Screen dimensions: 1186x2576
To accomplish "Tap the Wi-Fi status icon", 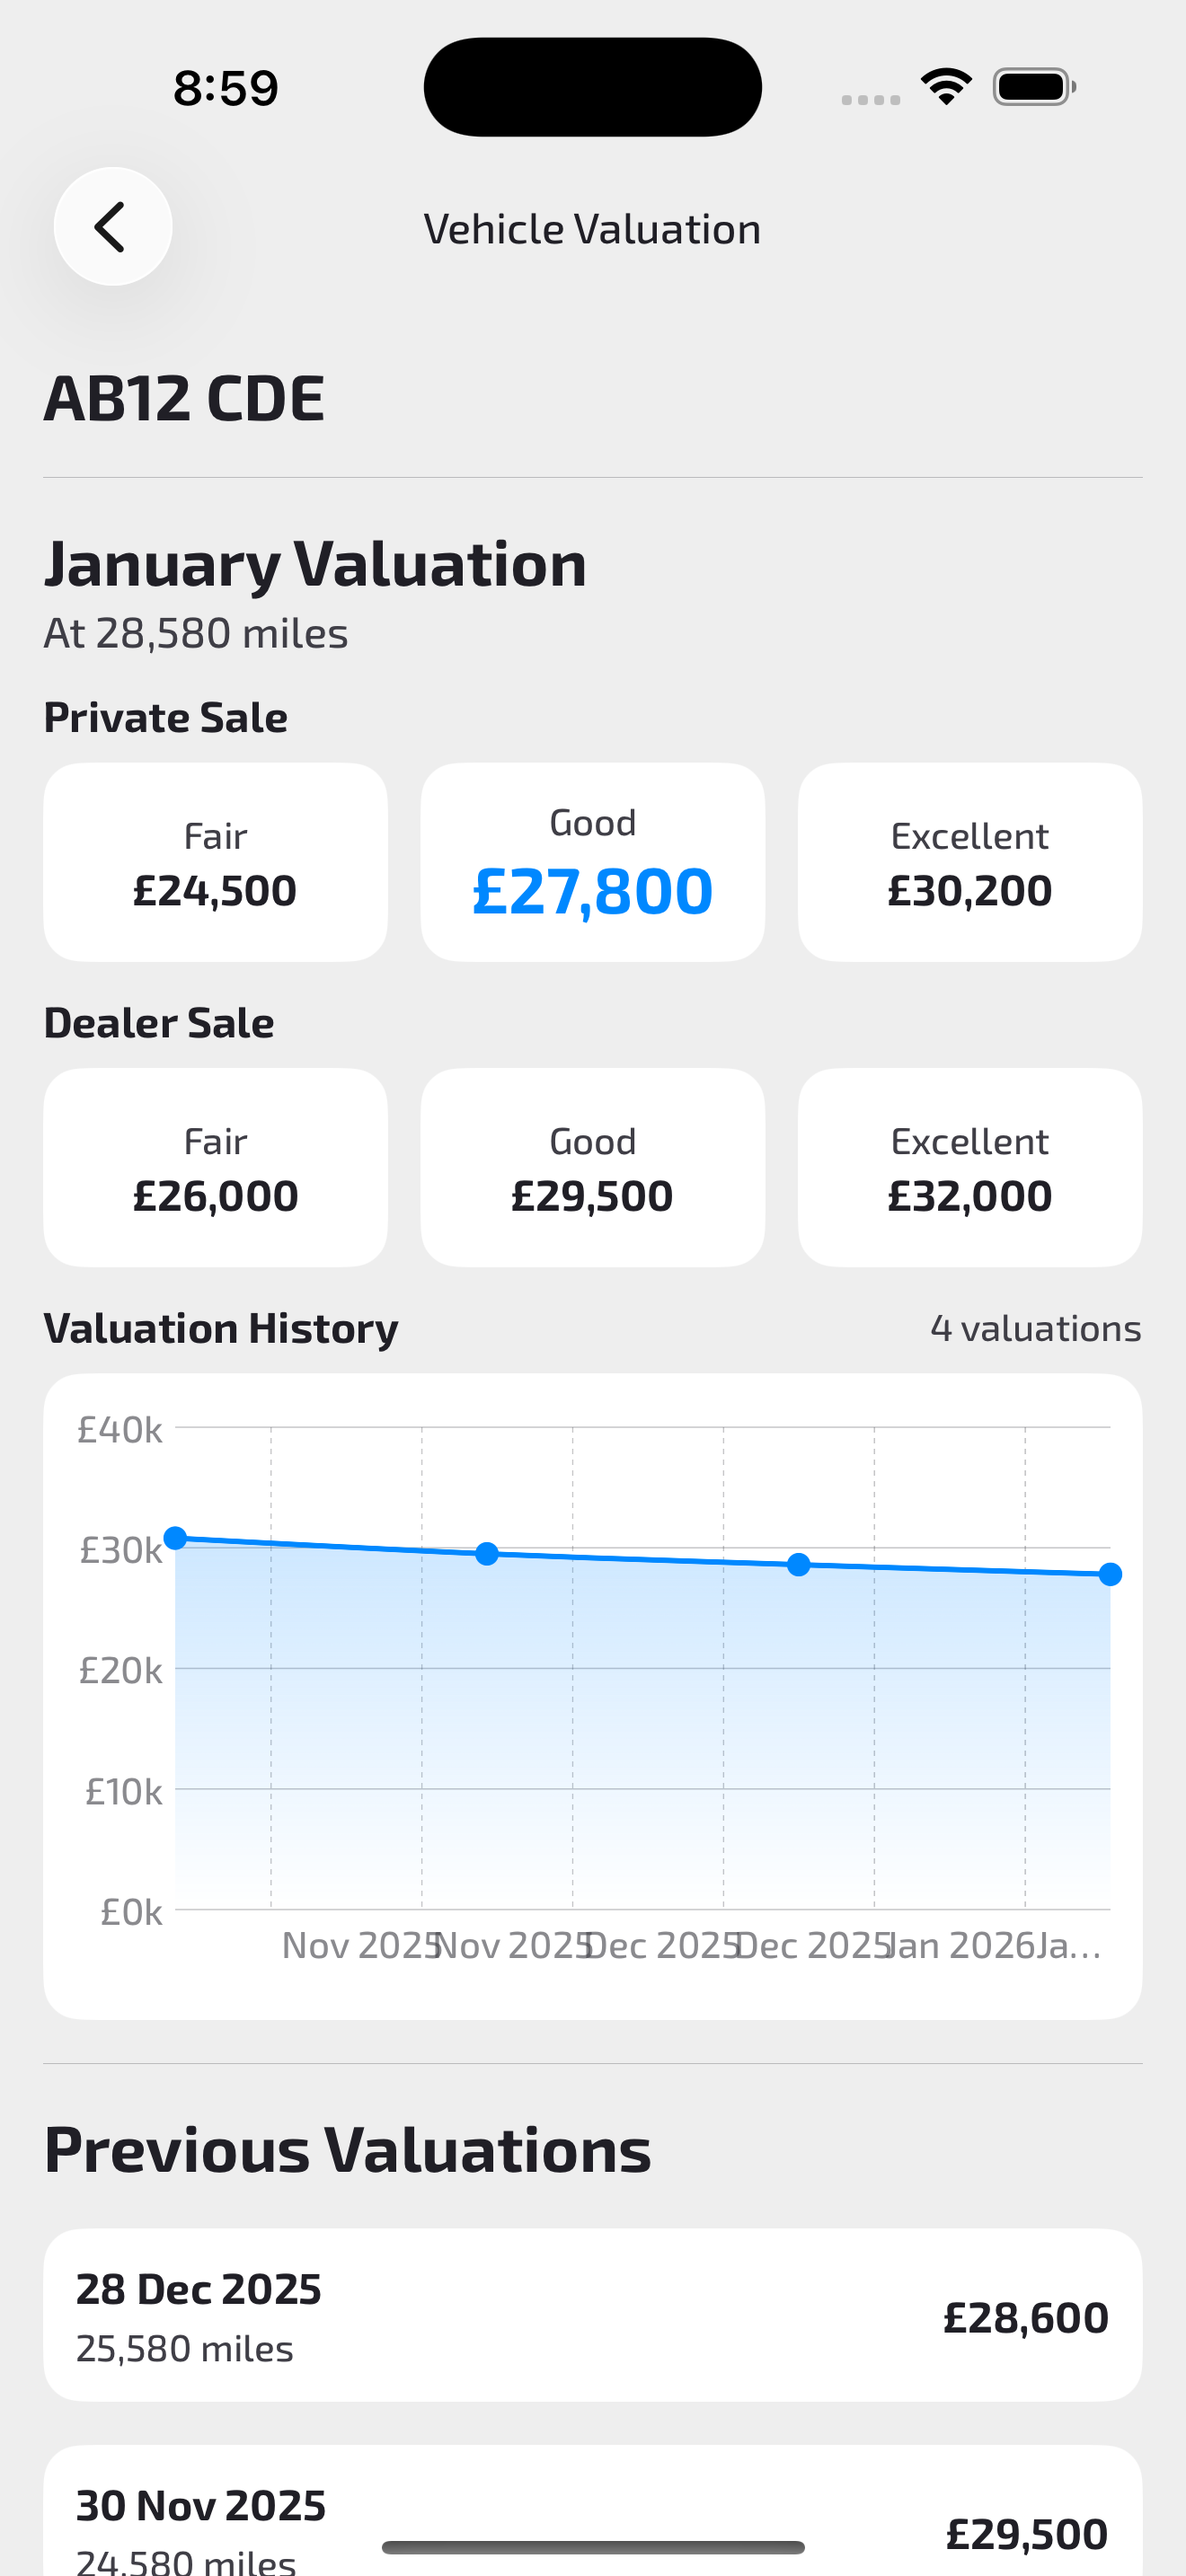I will [x=946, y=87].
